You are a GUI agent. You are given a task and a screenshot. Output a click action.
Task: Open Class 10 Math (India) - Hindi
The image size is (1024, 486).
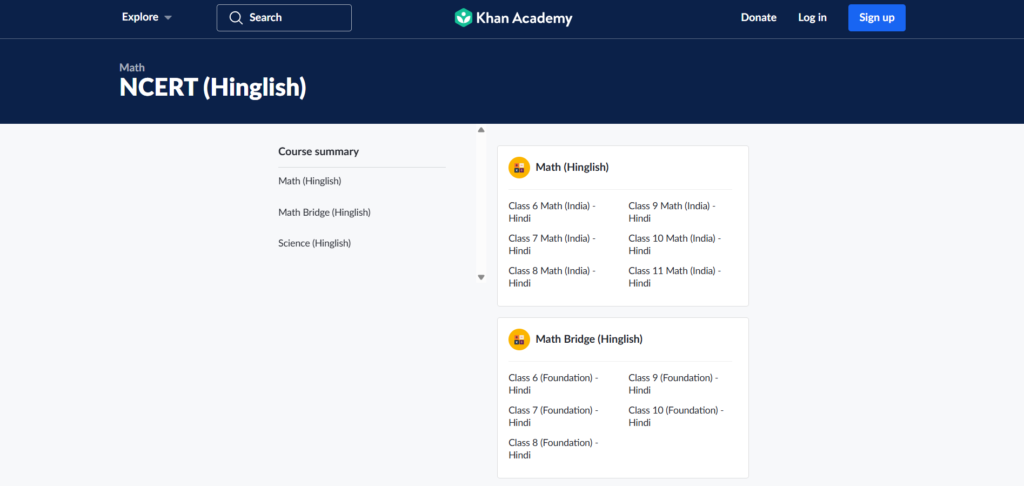click(x=673, y=244)
